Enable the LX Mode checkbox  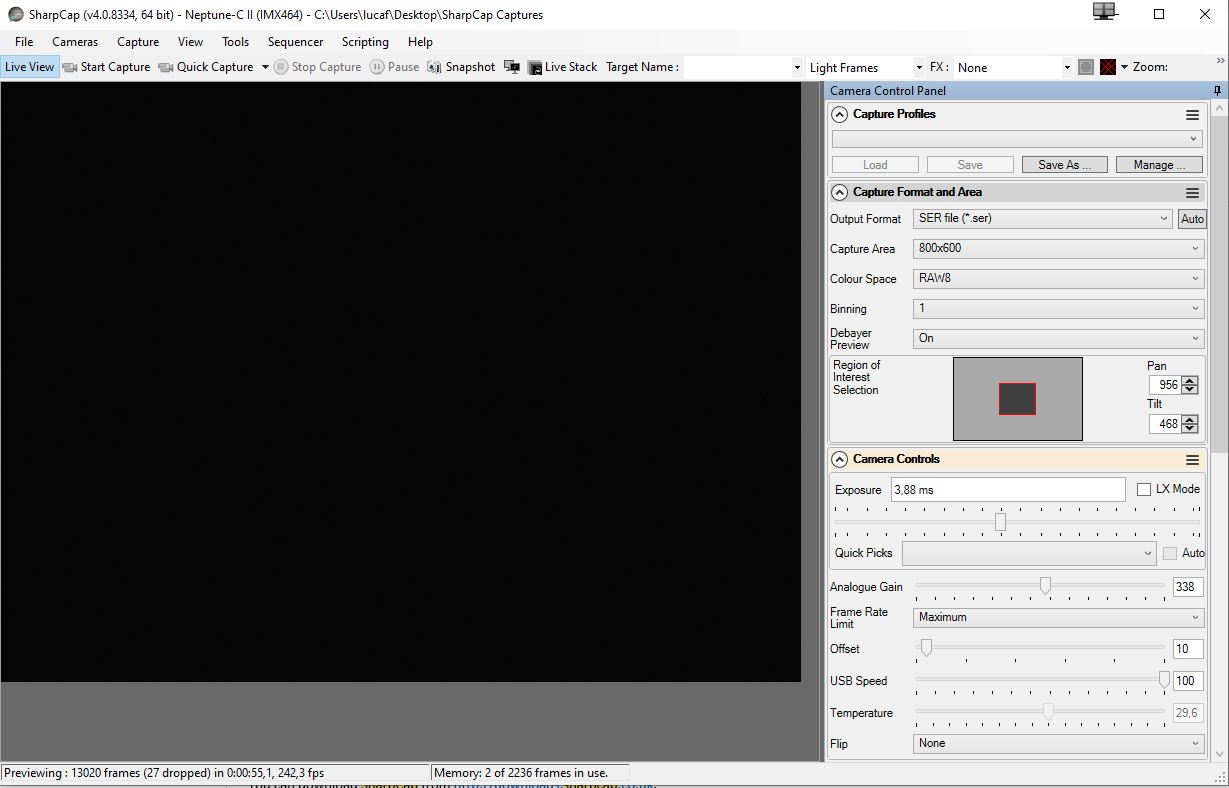1145,489
